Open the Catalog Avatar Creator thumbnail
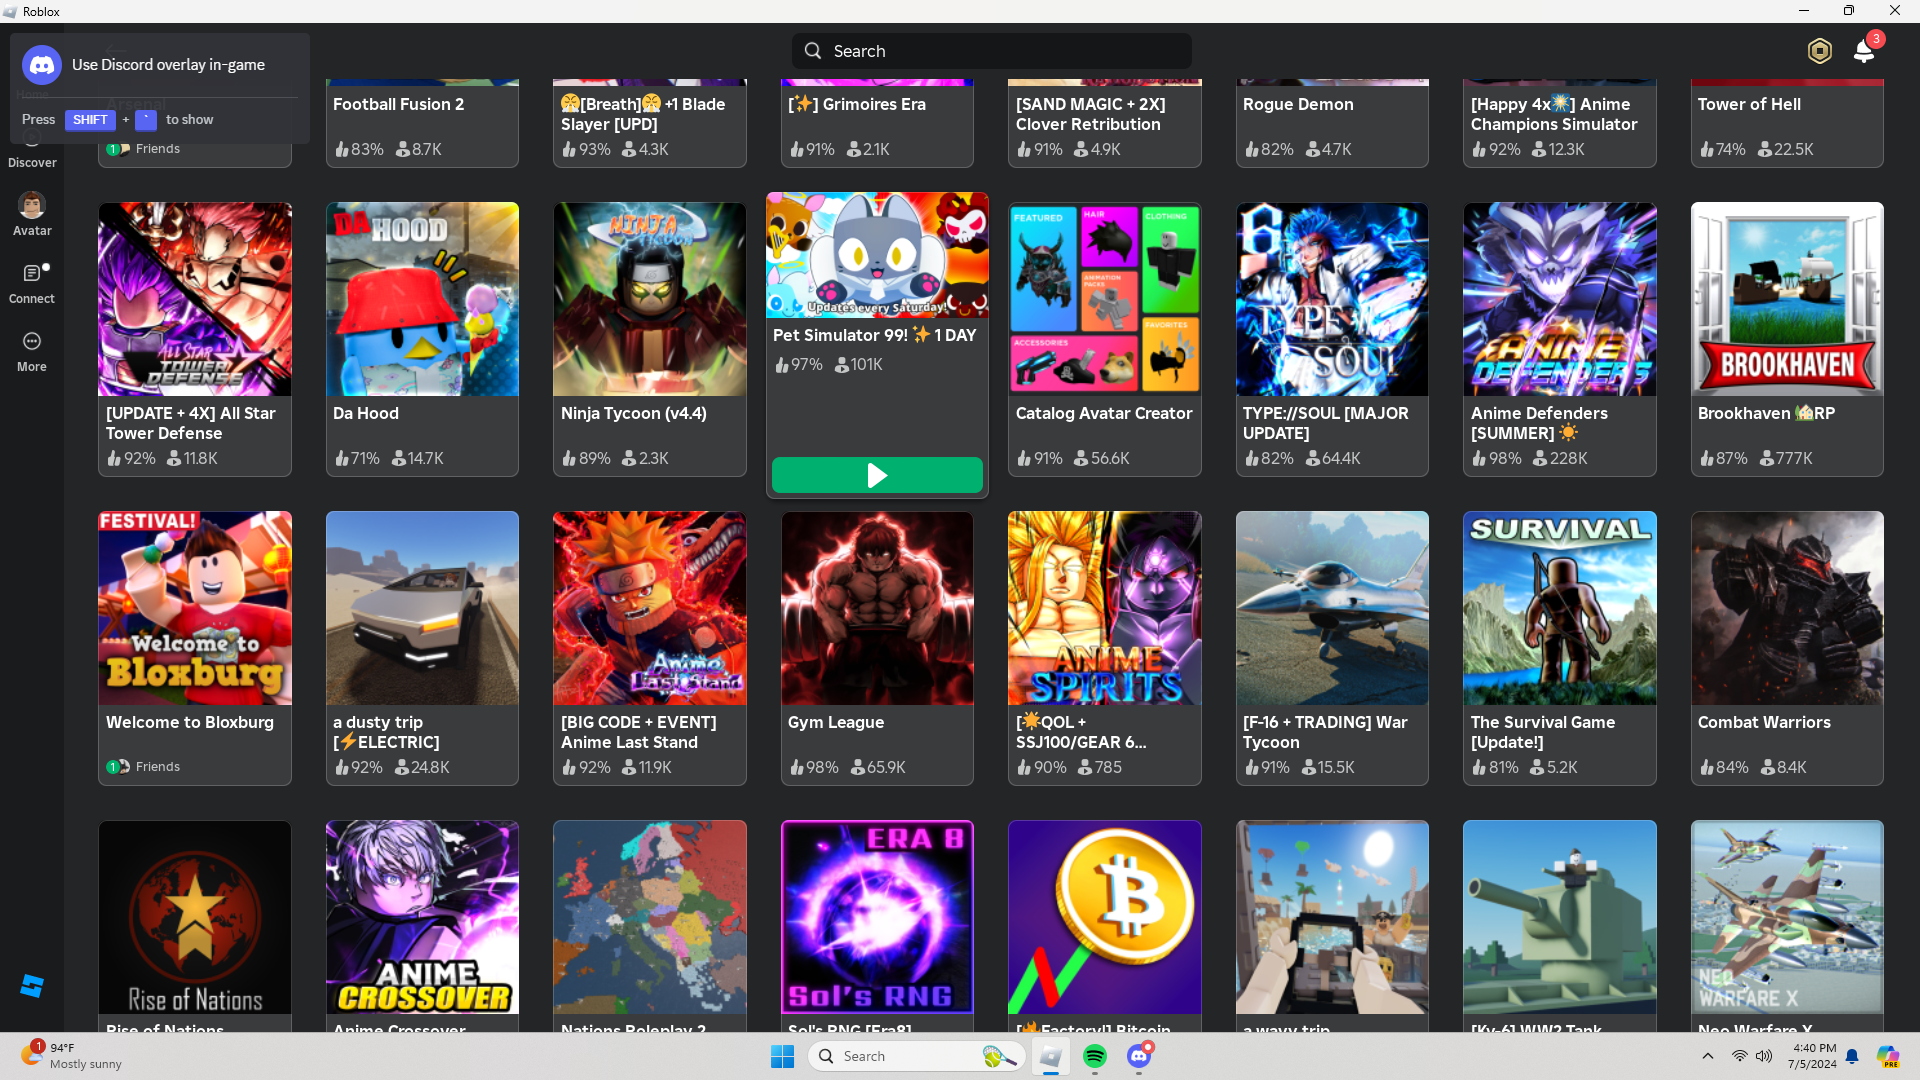The image size is (1920, 1080). (x=1105, y=299)
